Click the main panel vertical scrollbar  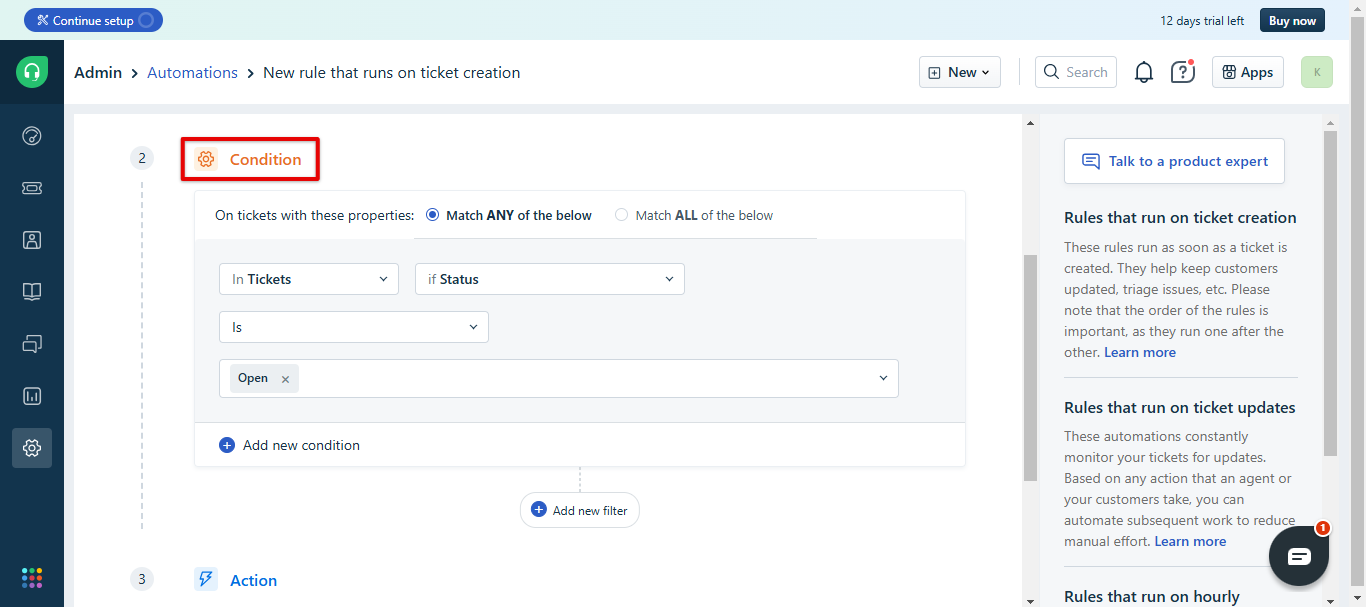click(x=1030, y=368)
